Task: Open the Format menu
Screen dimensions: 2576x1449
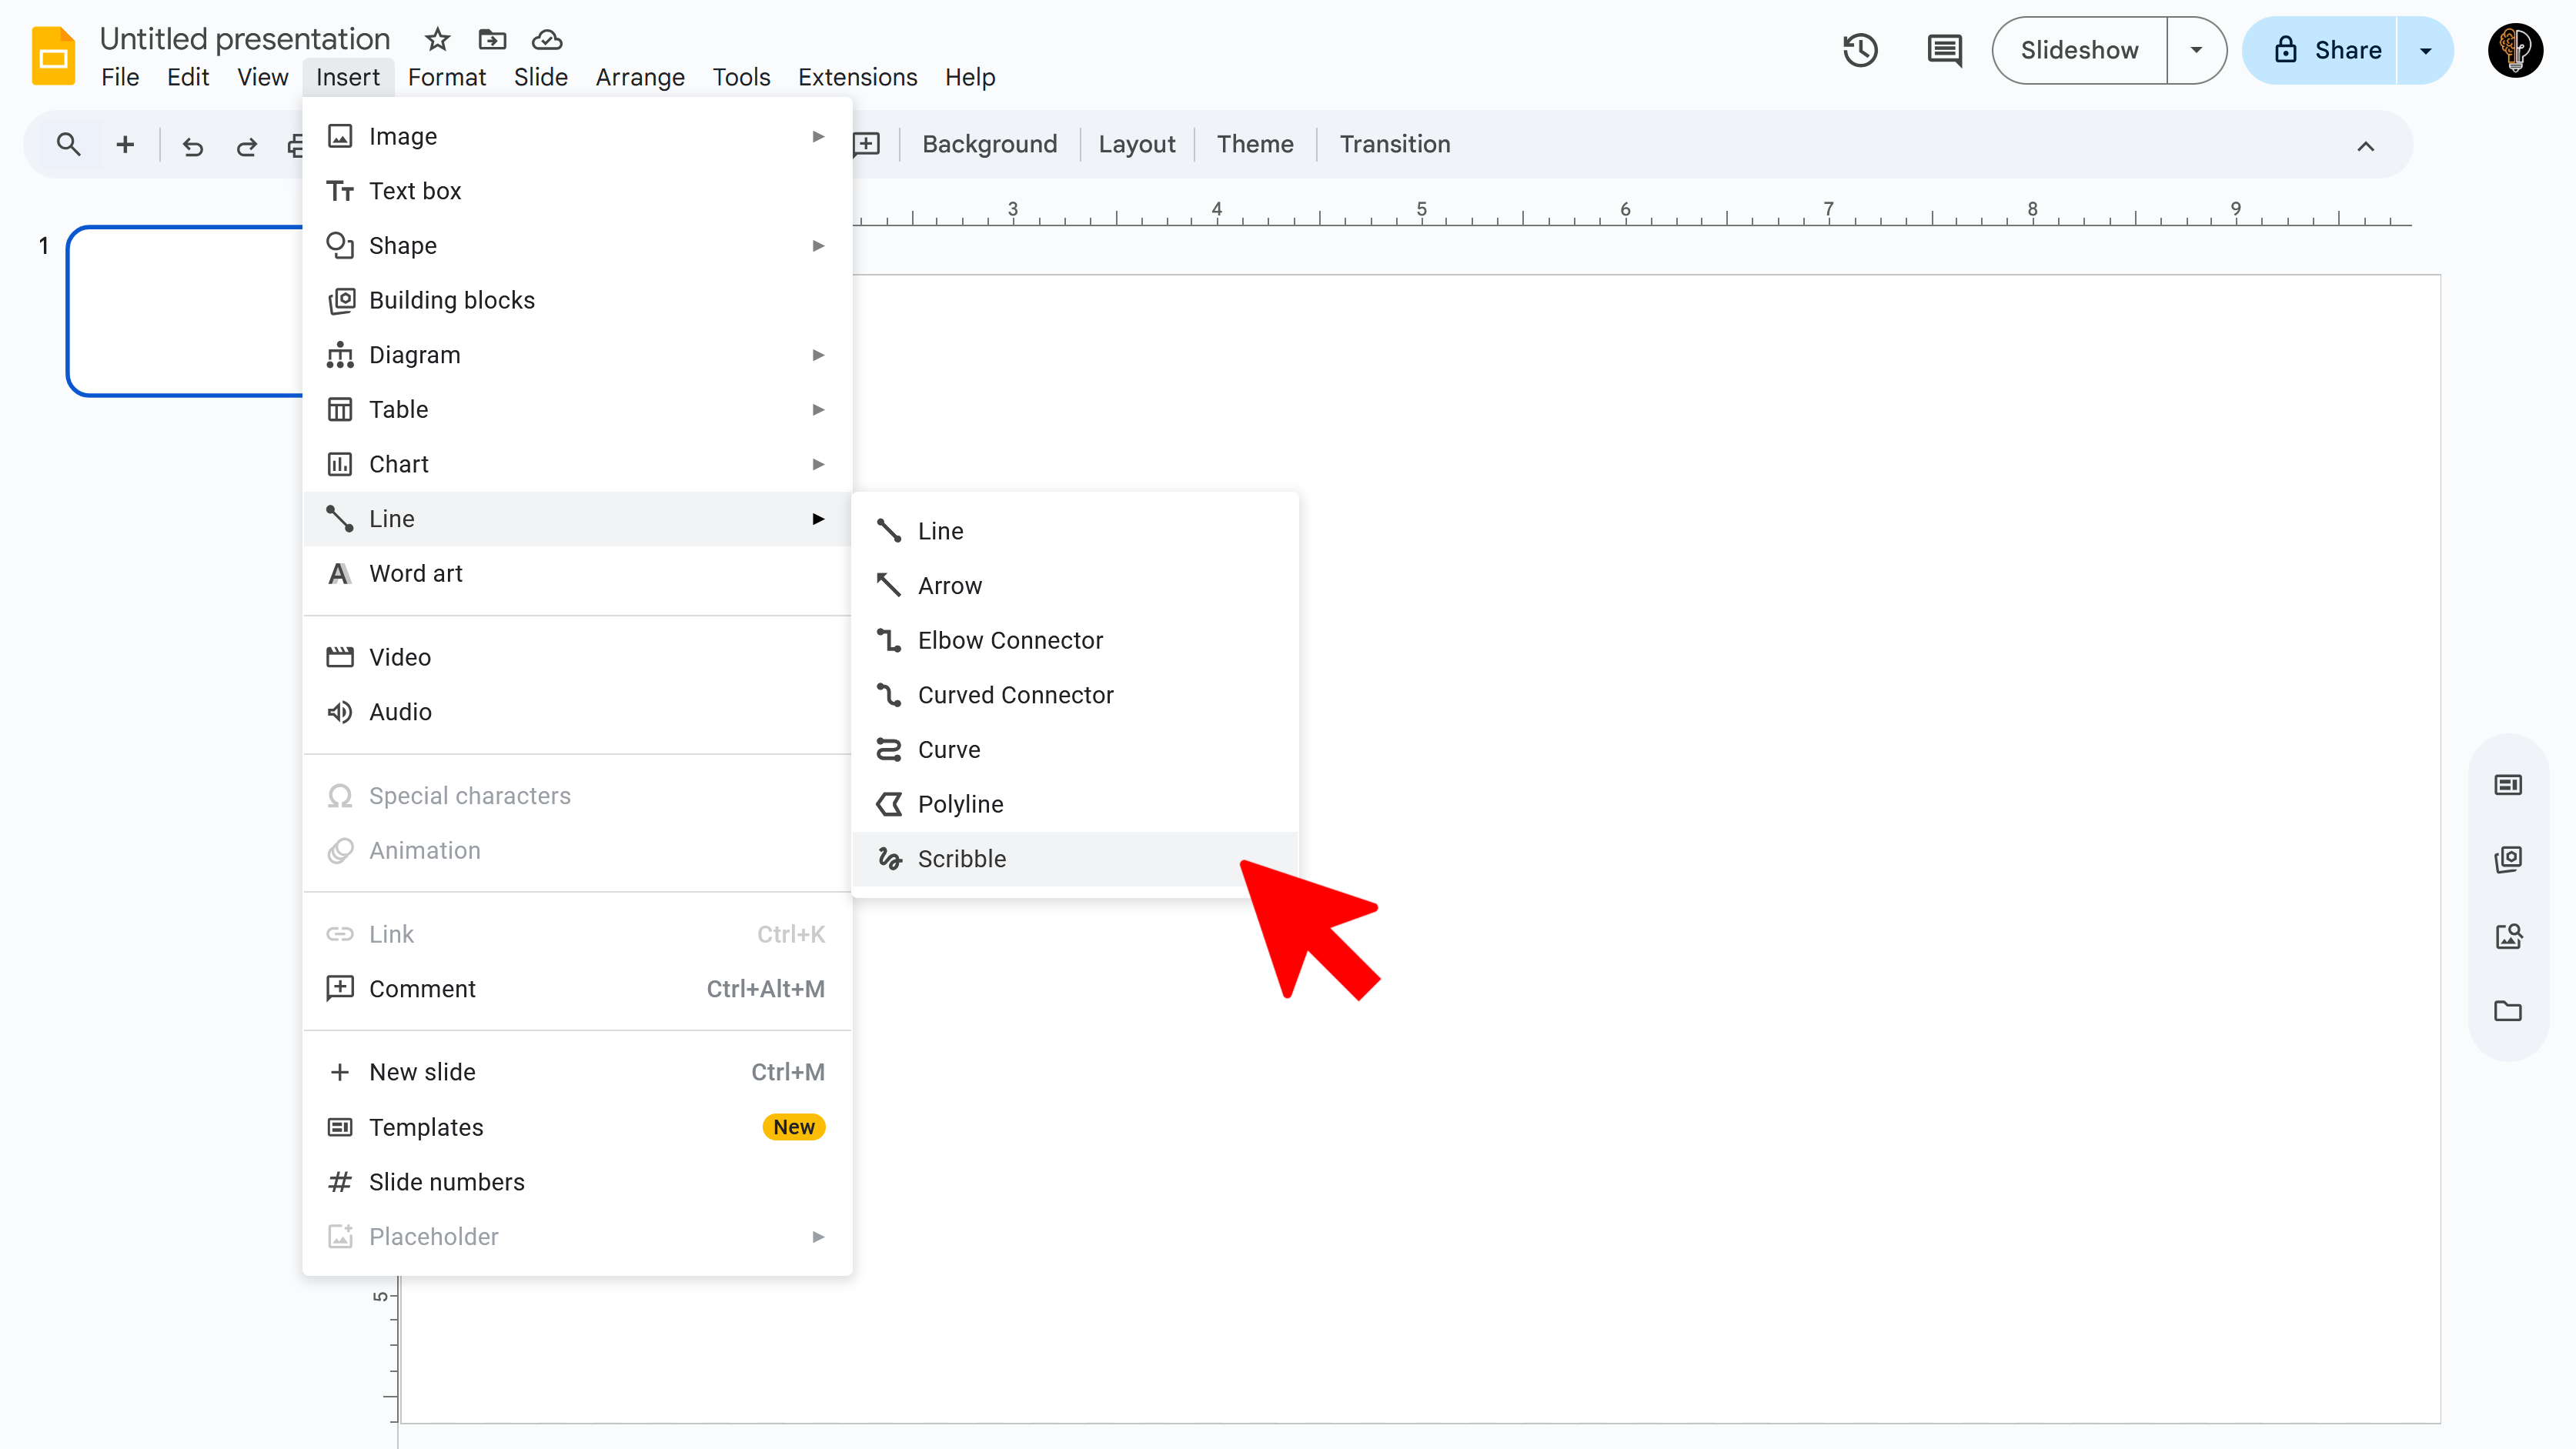Action: coord(446,77)
